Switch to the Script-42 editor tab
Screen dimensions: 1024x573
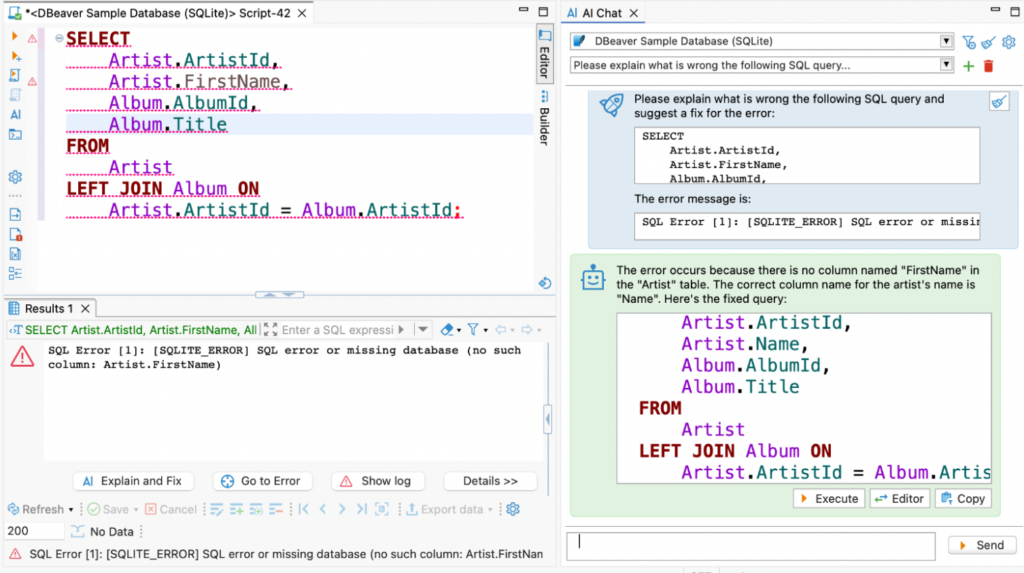pyautogui.click(x=158, y=13)
